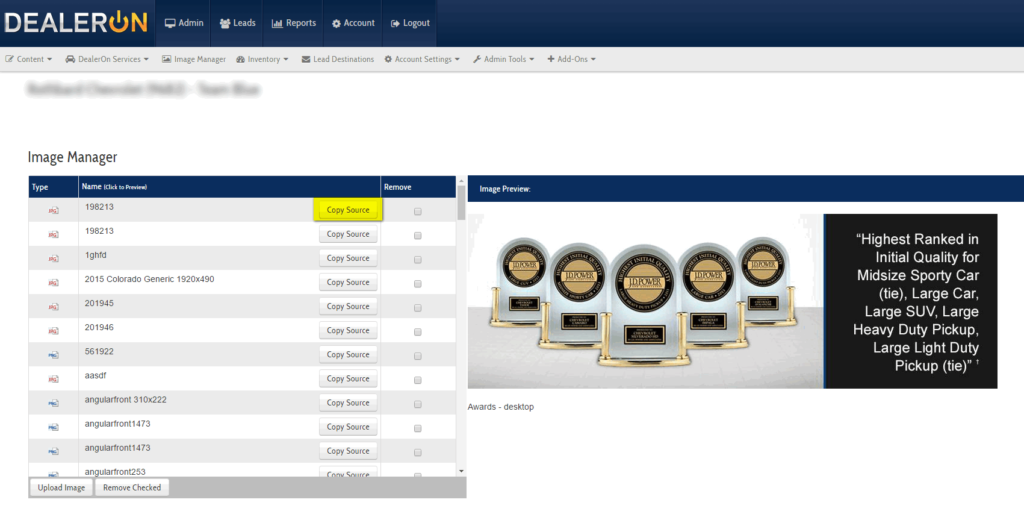Click the file type icon for aasdf
The width and height of the screenshot is (1024, 523).
tap(54, 379)
